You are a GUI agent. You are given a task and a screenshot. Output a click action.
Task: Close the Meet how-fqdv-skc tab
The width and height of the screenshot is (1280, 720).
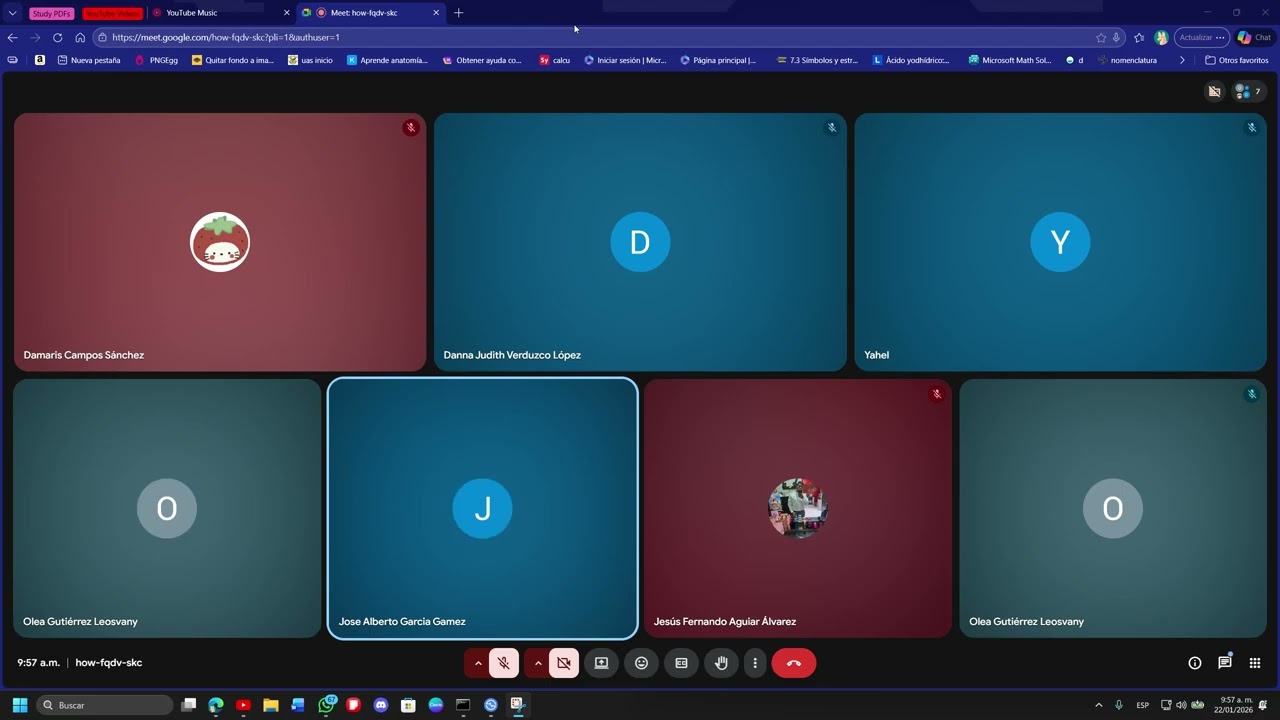pos(436,13)
